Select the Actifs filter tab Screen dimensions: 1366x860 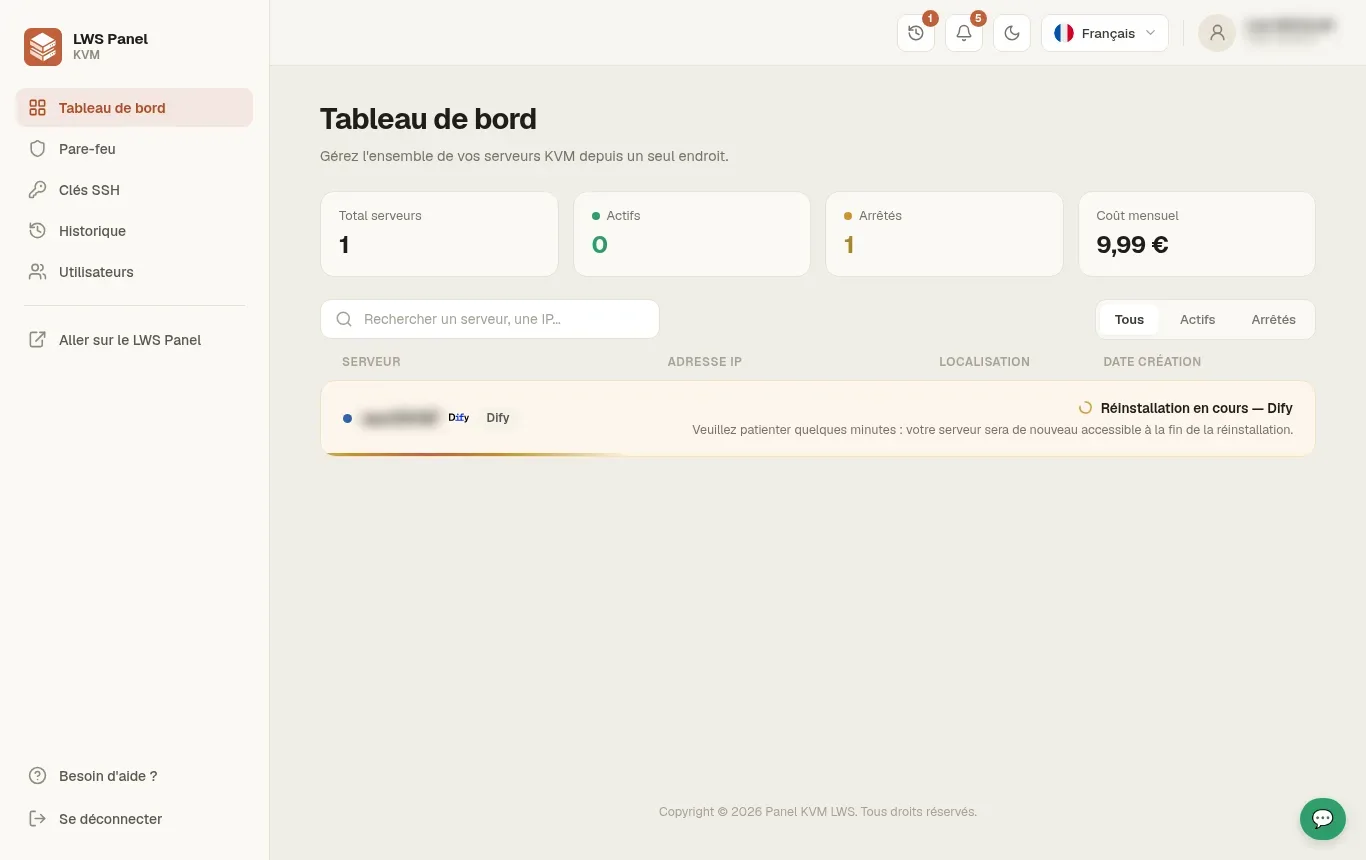coord(1197,320)
